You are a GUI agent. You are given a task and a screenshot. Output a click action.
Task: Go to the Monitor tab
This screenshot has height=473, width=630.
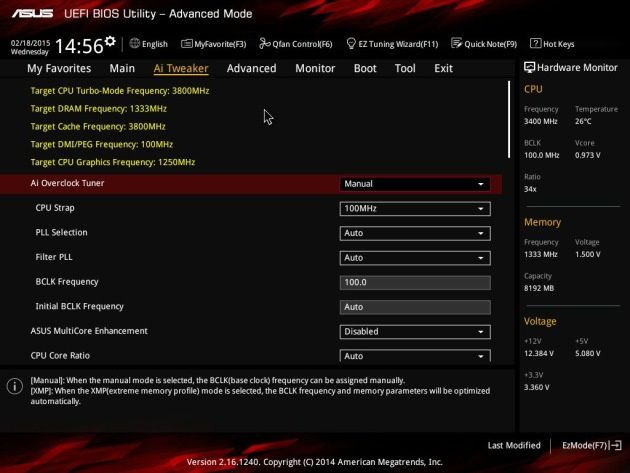point(315,68)
